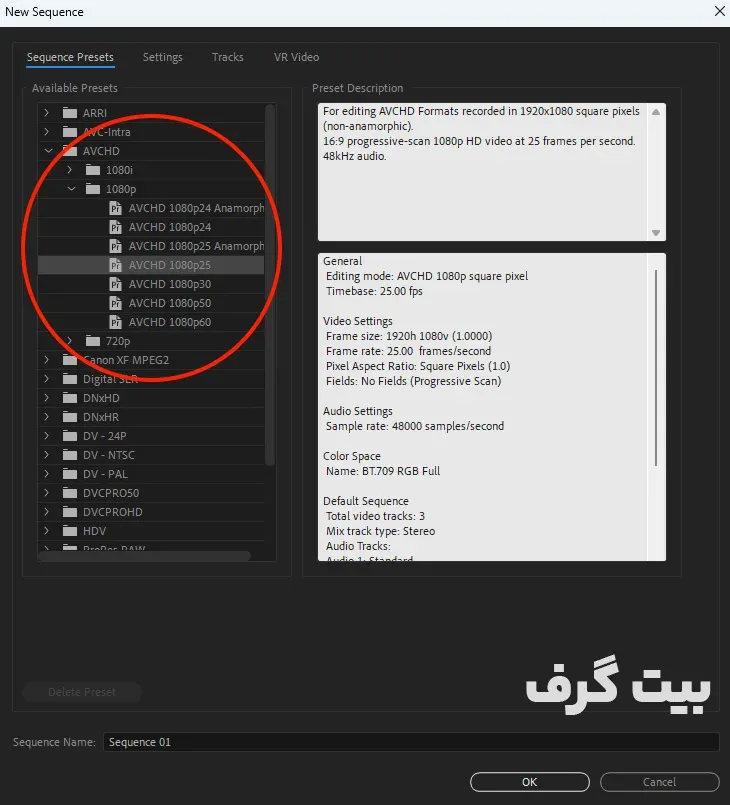Click AVCHD 1080p24 Anamorphic preset icon
This screenshot has height=805, width=730.
pyautogui.click(x=116, y=208)
